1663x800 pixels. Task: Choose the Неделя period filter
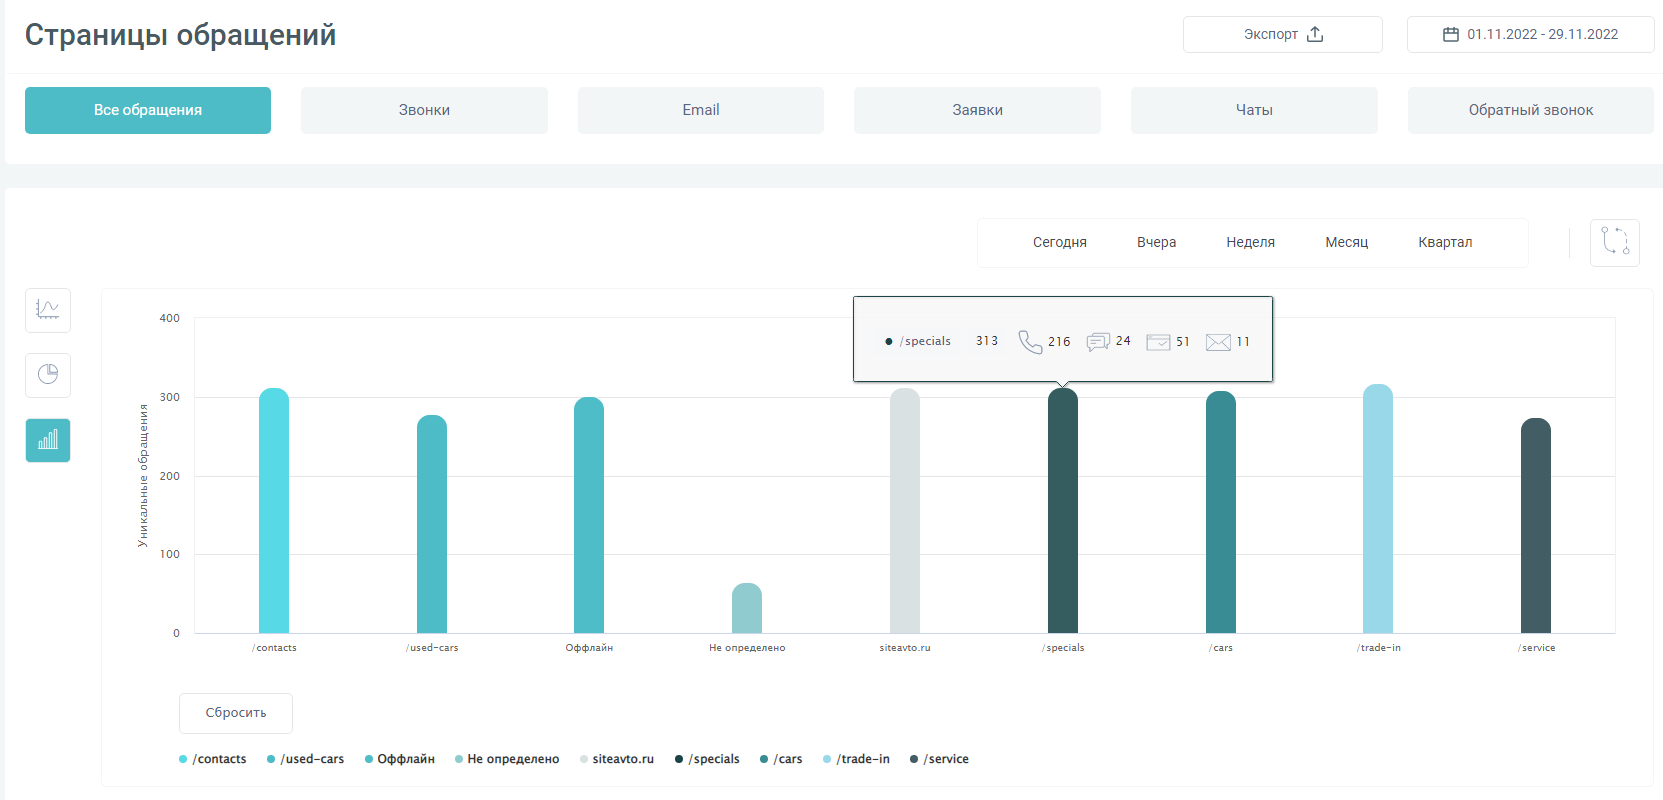coord(1250,242)
